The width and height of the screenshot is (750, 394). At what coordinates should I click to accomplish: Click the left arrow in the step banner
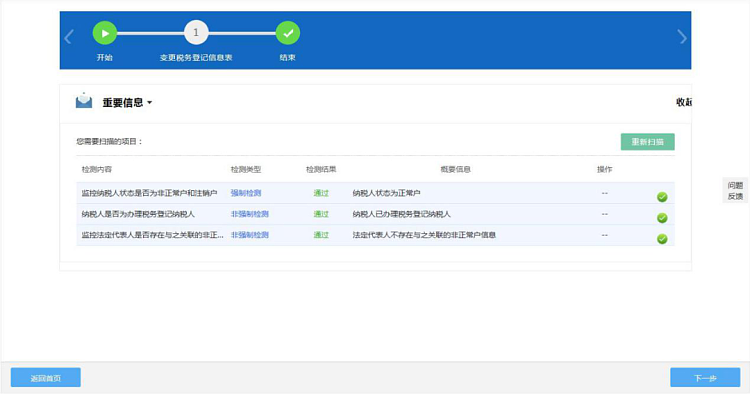[69, 37]
